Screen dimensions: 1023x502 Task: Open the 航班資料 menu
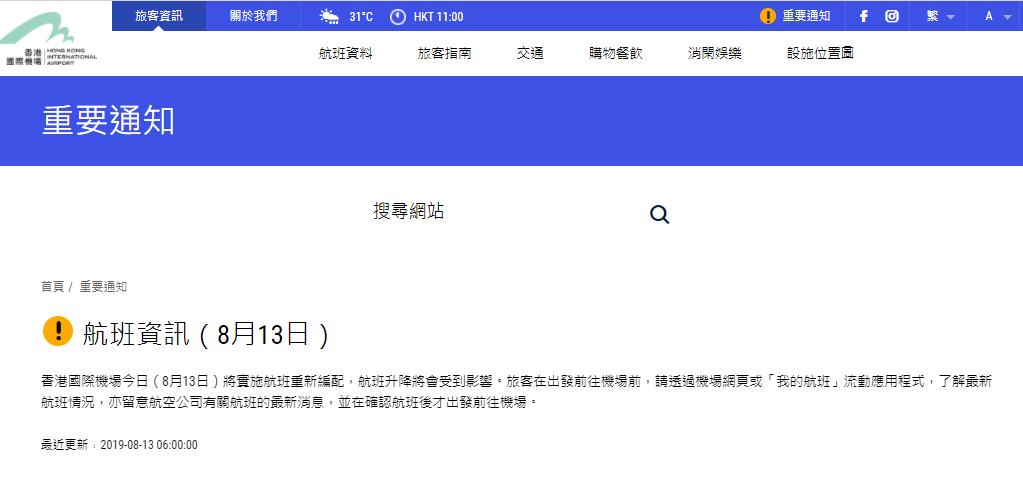tap(346, 54)
